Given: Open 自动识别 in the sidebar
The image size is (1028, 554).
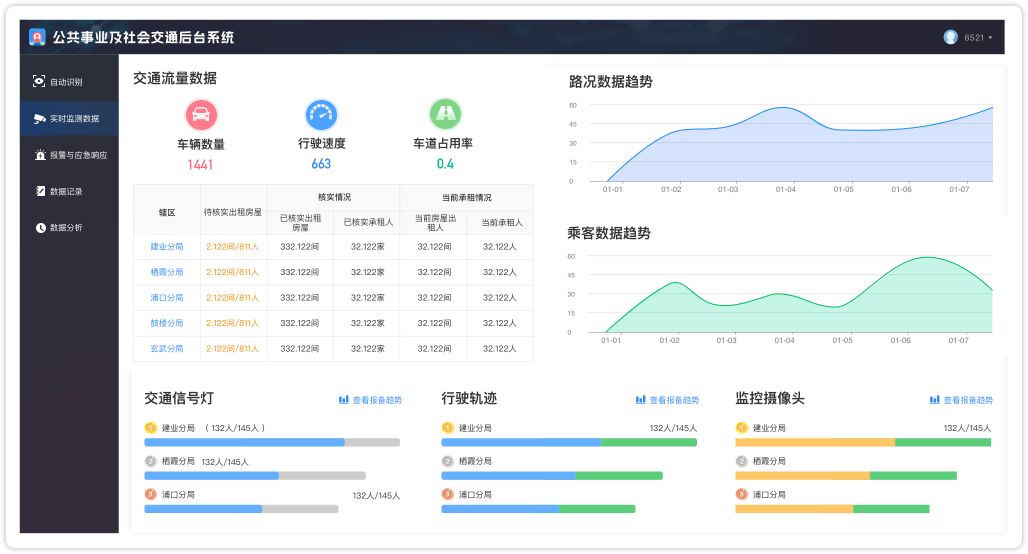Looking at the screenshot, I should click(x=66, y=81).
